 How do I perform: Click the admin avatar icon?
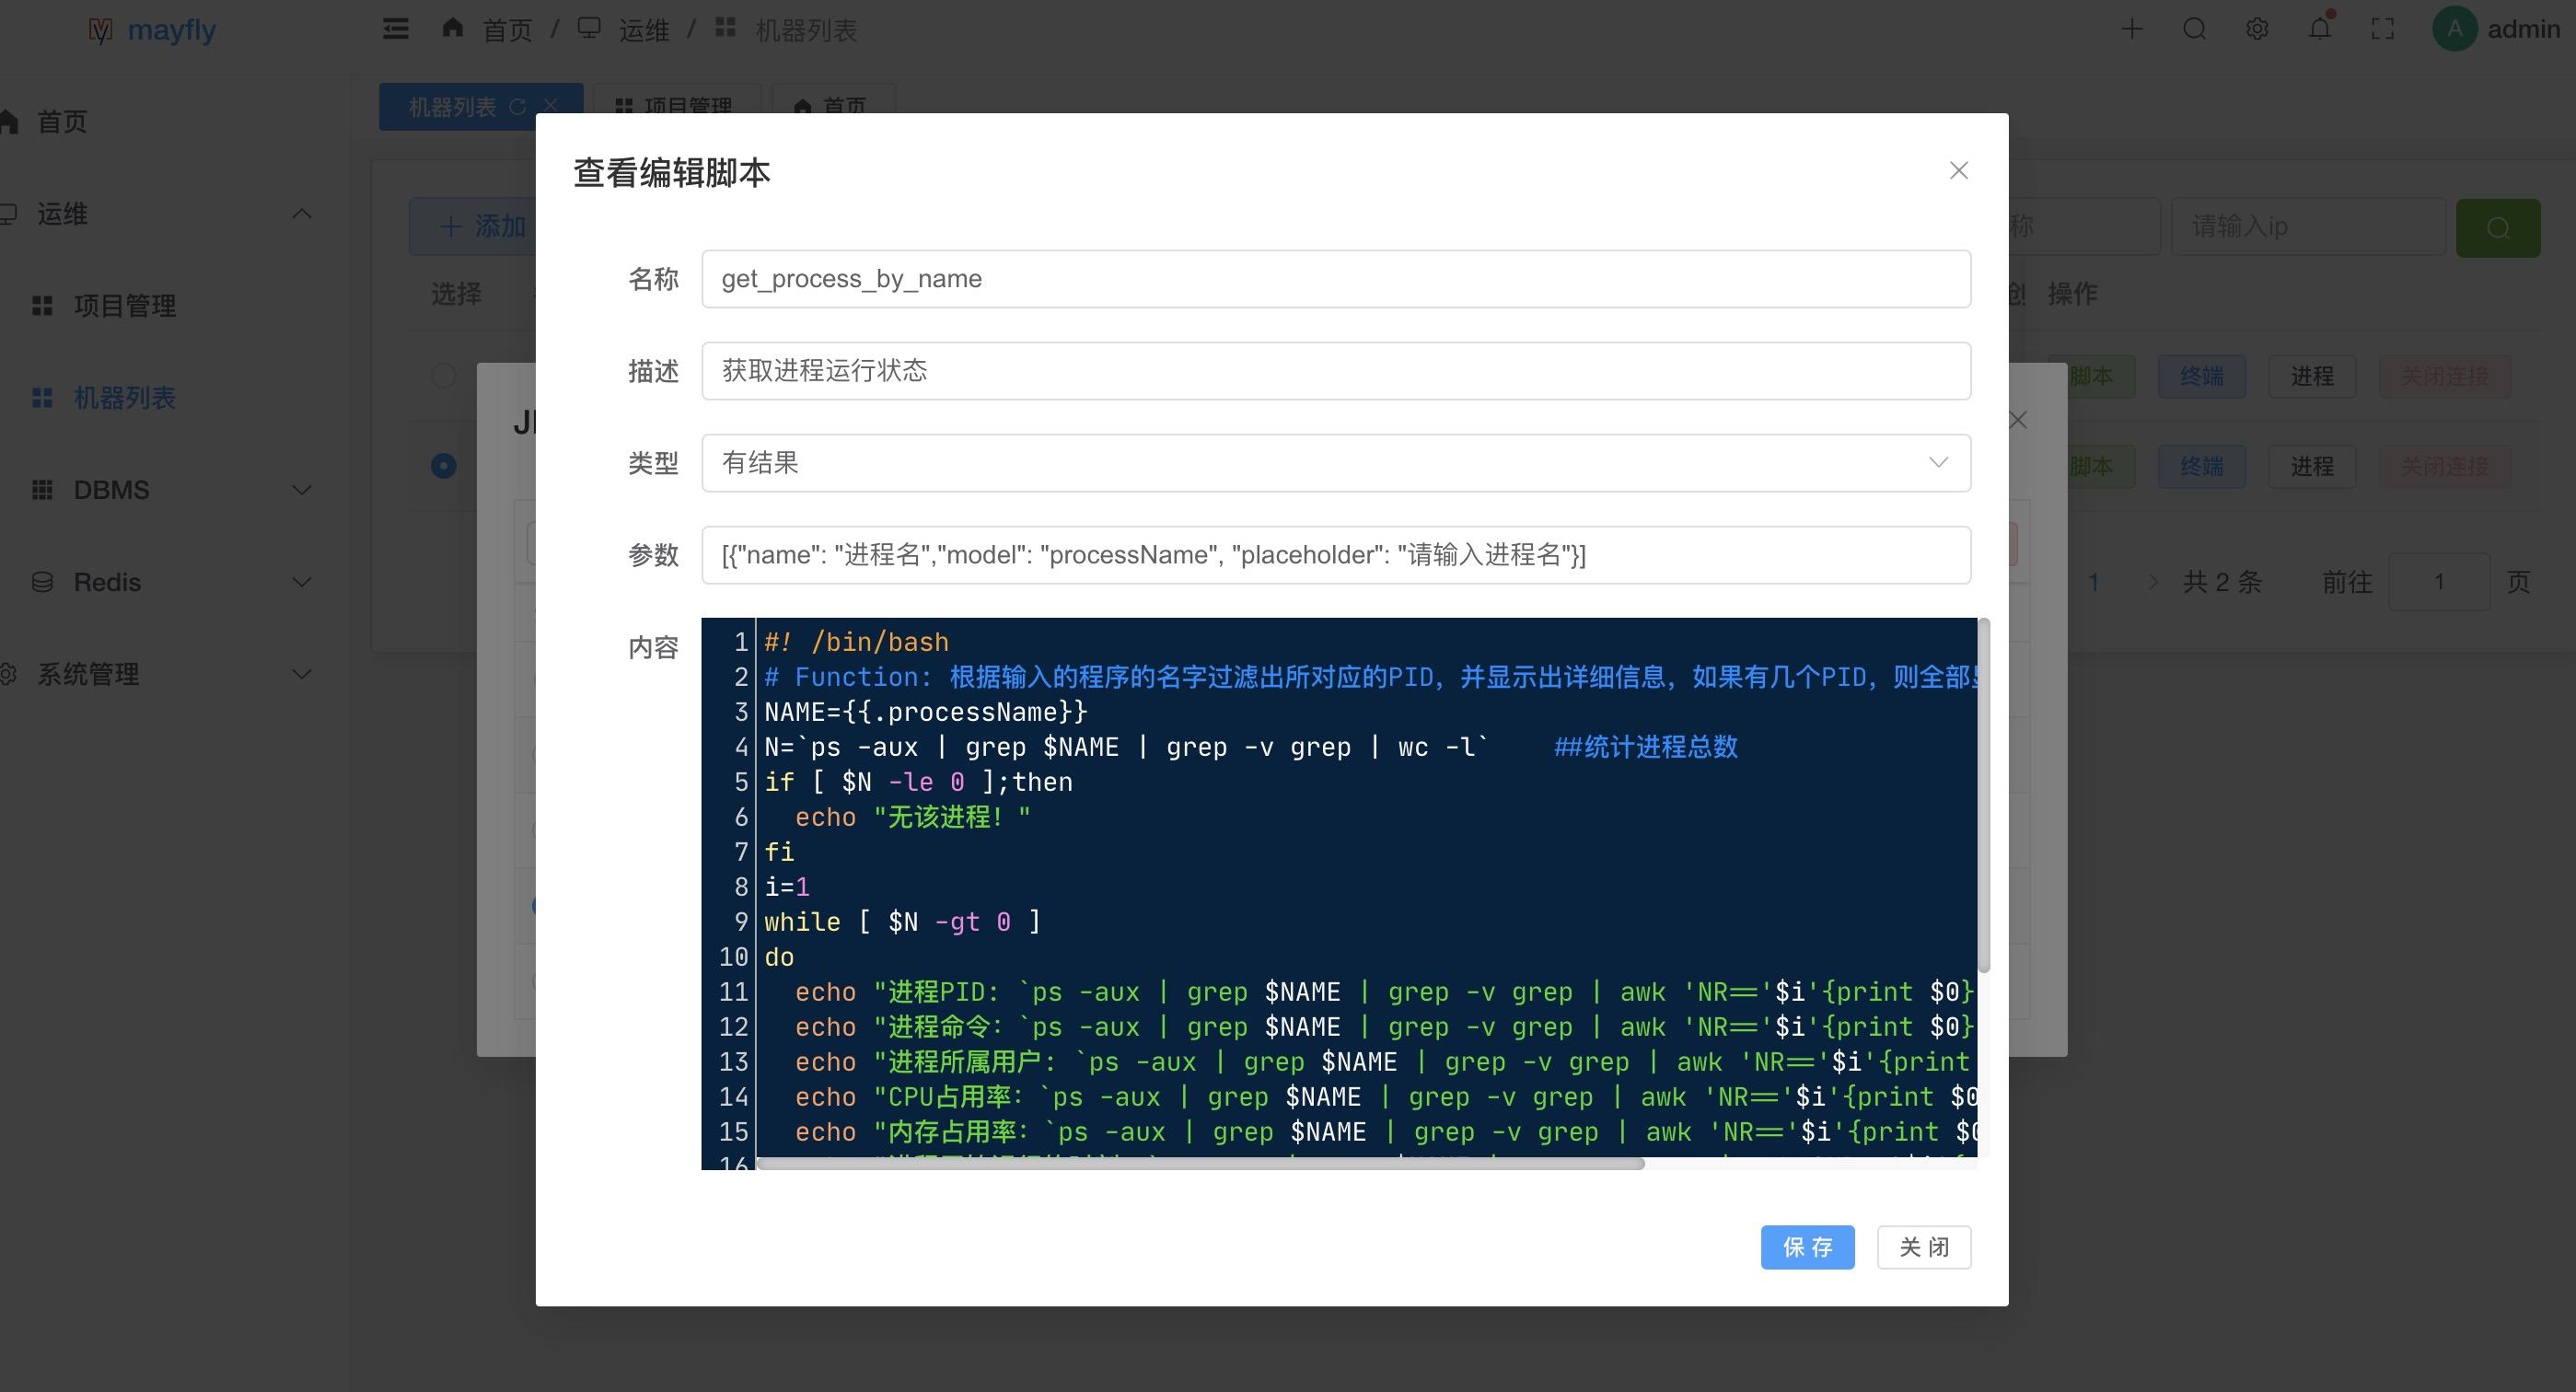(x=2454, y=29)
